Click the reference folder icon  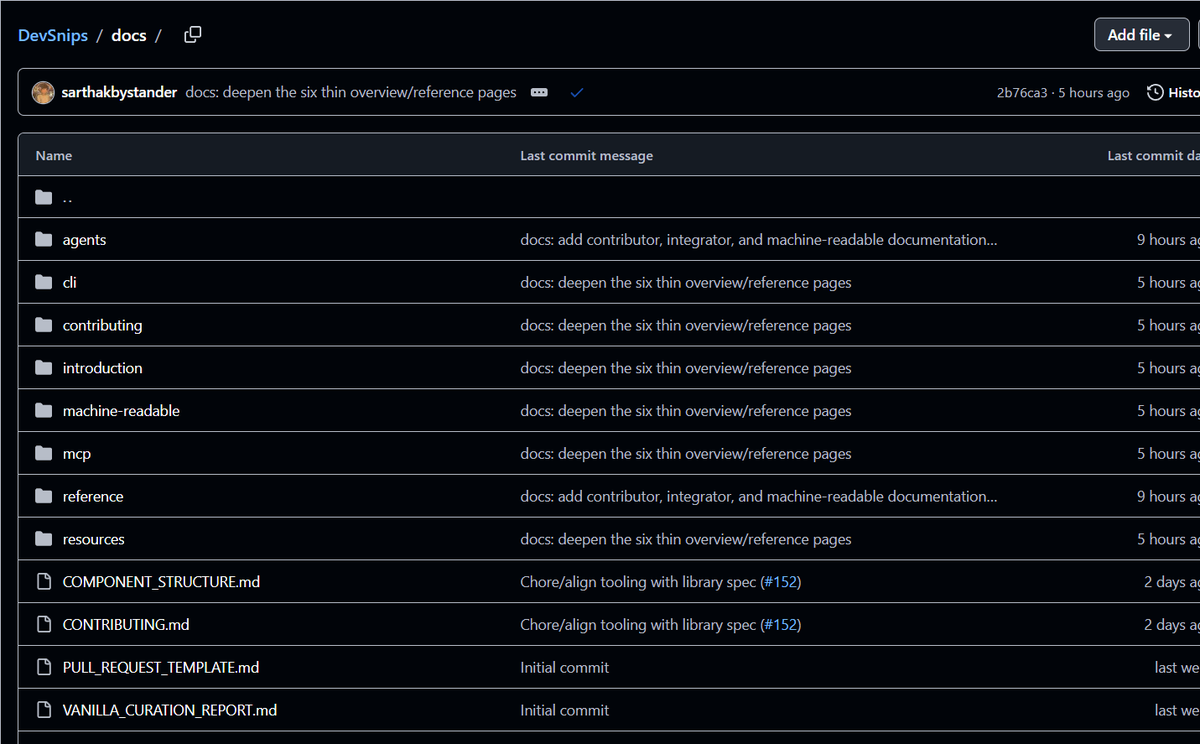(43, 496)
